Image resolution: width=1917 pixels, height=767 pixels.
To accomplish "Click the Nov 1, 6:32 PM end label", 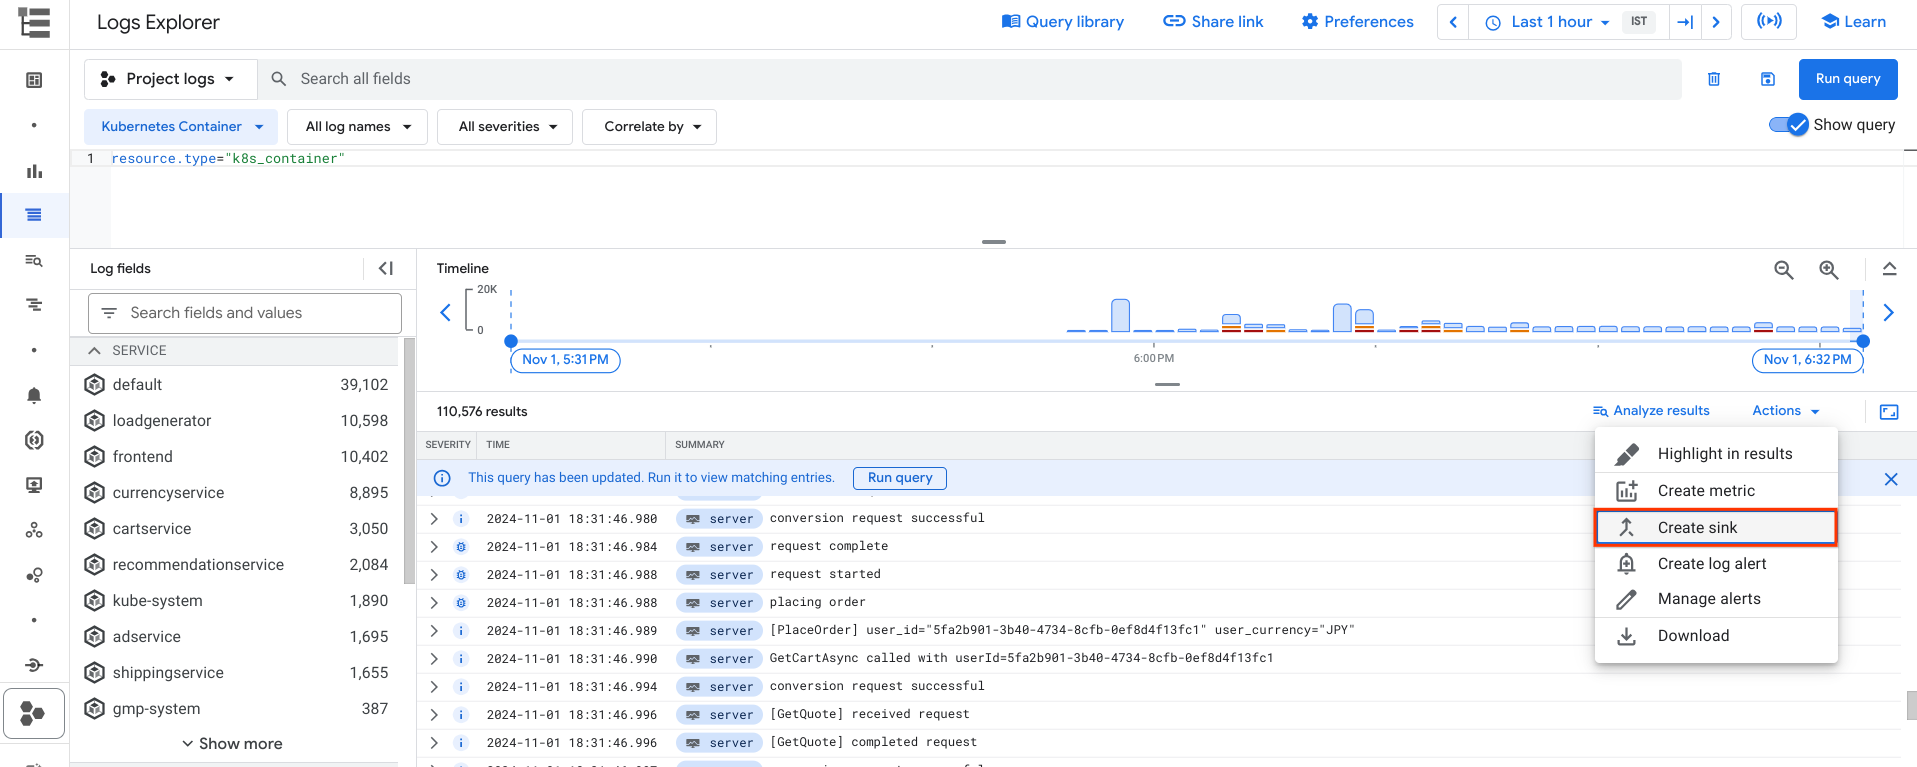I will point(1808,360).
